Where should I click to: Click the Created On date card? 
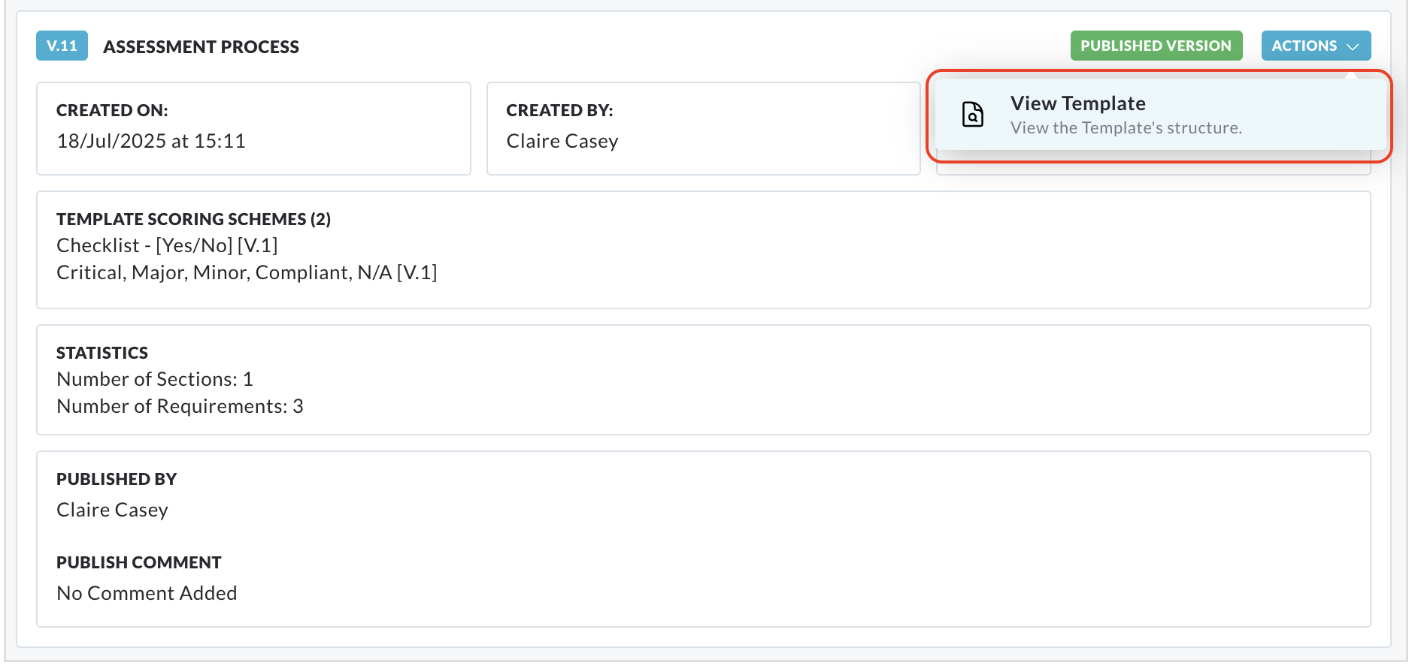point(254,129)
